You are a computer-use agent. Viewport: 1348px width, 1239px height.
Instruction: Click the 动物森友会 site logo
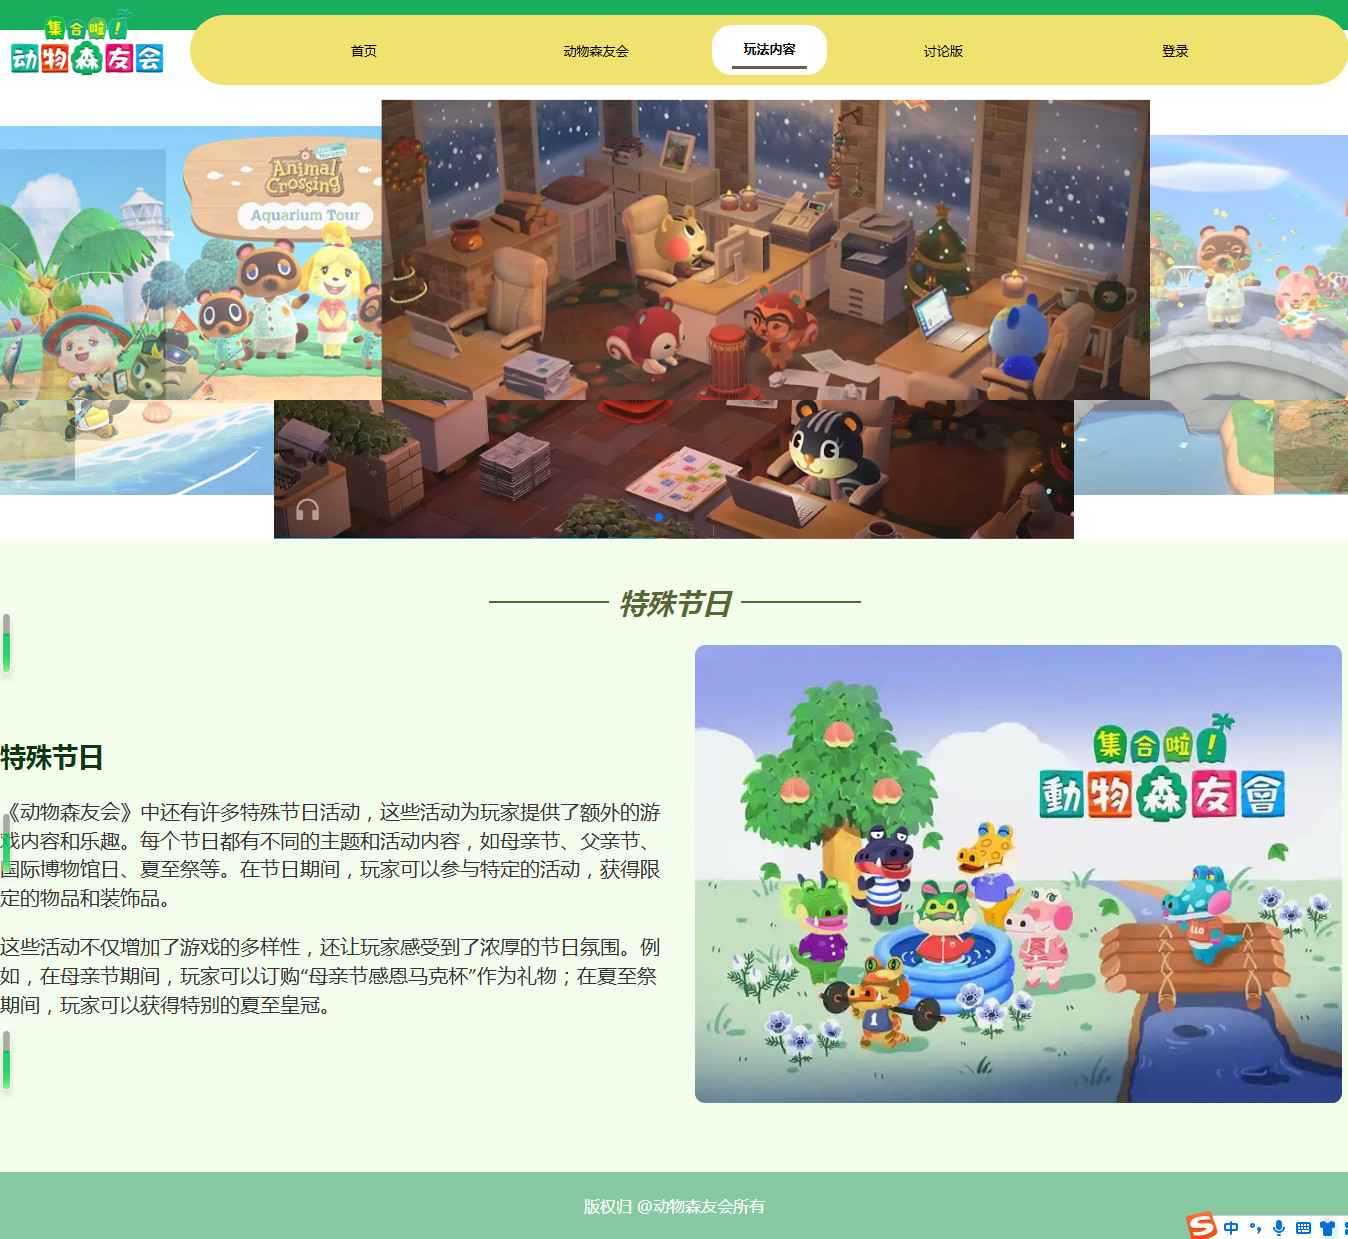(x=87, y=47)
